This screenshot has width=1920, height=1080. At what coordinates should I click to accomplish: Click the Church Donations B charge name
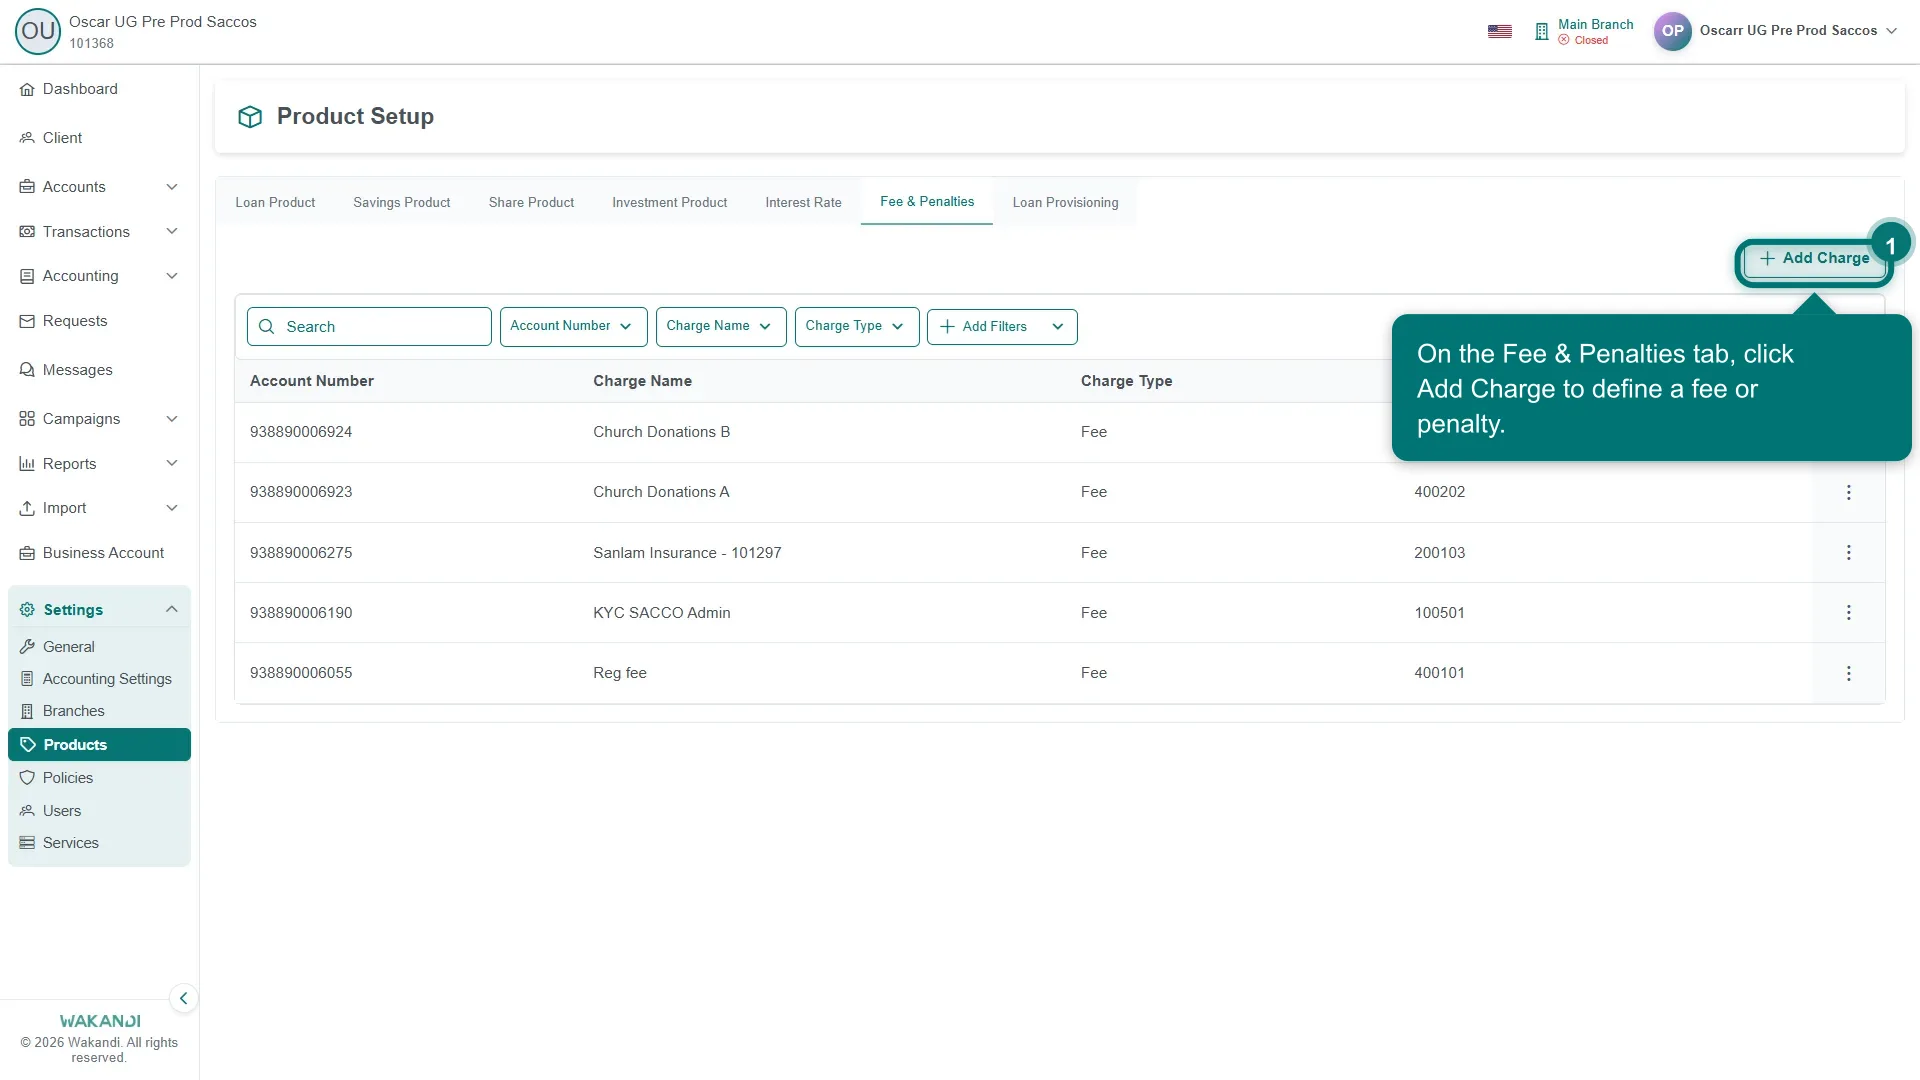(x=661, y=432)
